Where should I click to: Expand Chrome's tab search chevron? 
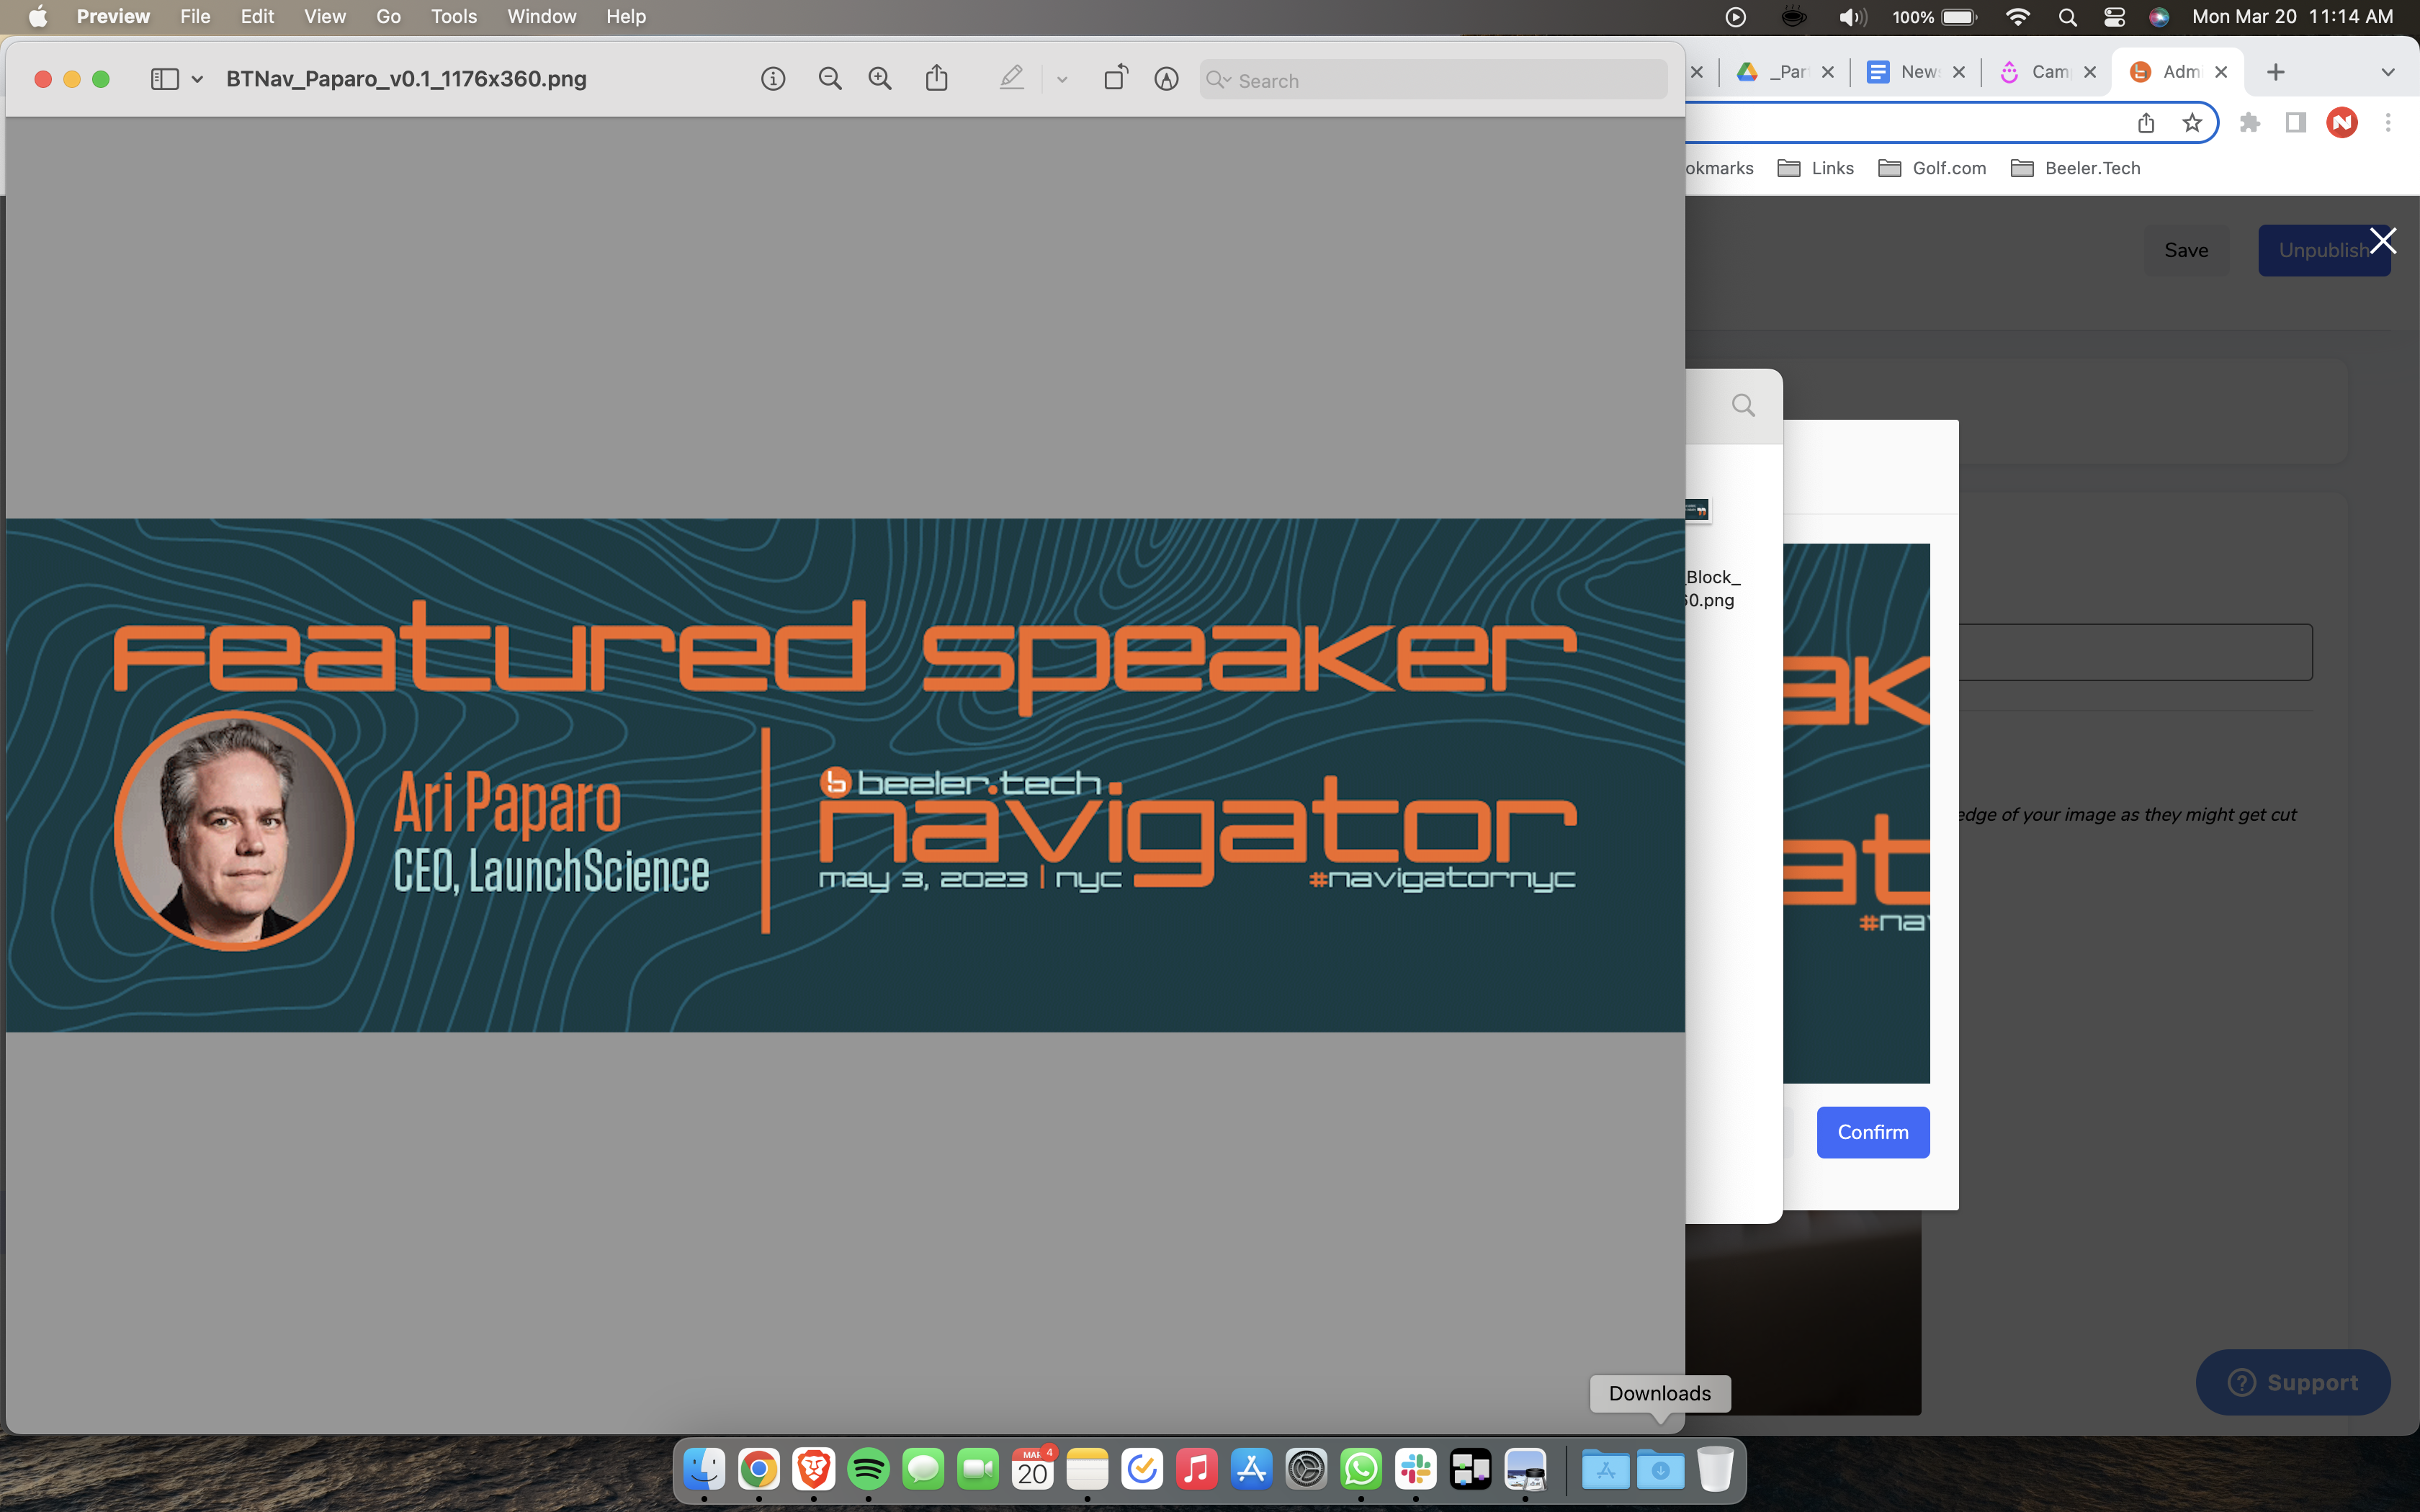pos(2388,72)
